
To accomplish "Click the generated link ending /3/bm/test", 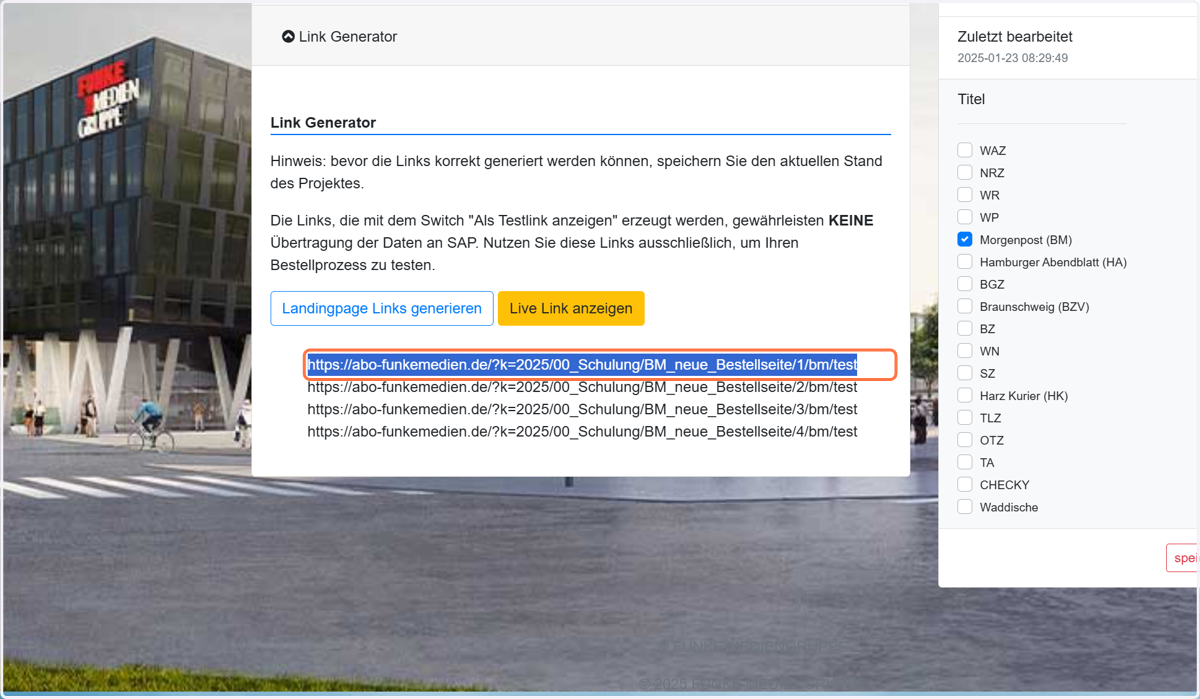I will [x=582, y=409].
